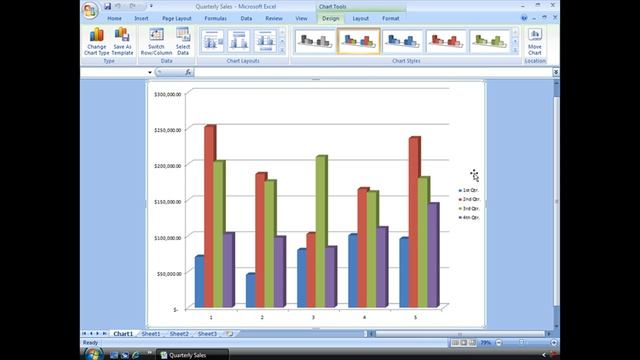Apply the second chart layout thumbnail
640x360 pixels.
239,41
